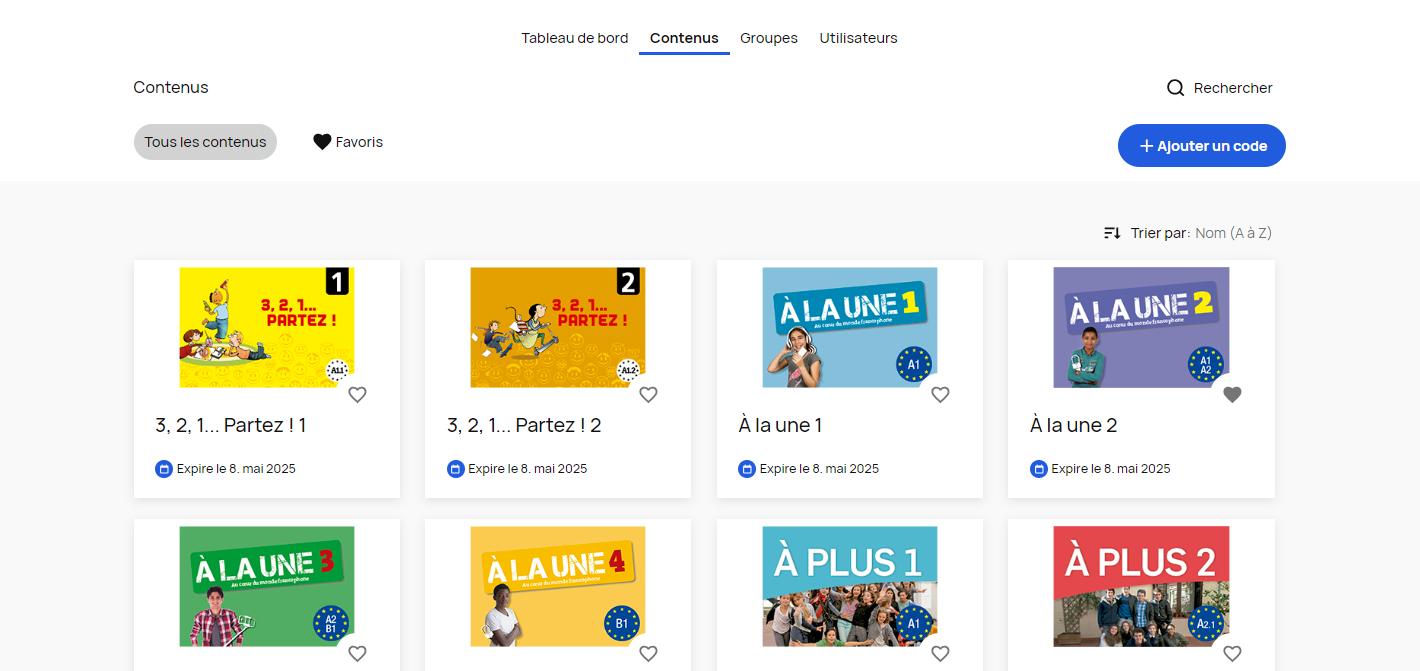Add À la une 4 to favorites

pyautogui.click(x=648, y=653)
